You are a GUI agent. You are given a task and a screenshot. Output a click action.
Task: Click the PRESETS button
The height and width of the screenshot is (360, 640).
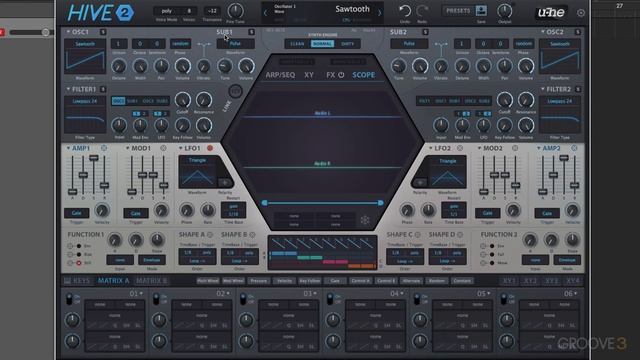pos(458,11)
